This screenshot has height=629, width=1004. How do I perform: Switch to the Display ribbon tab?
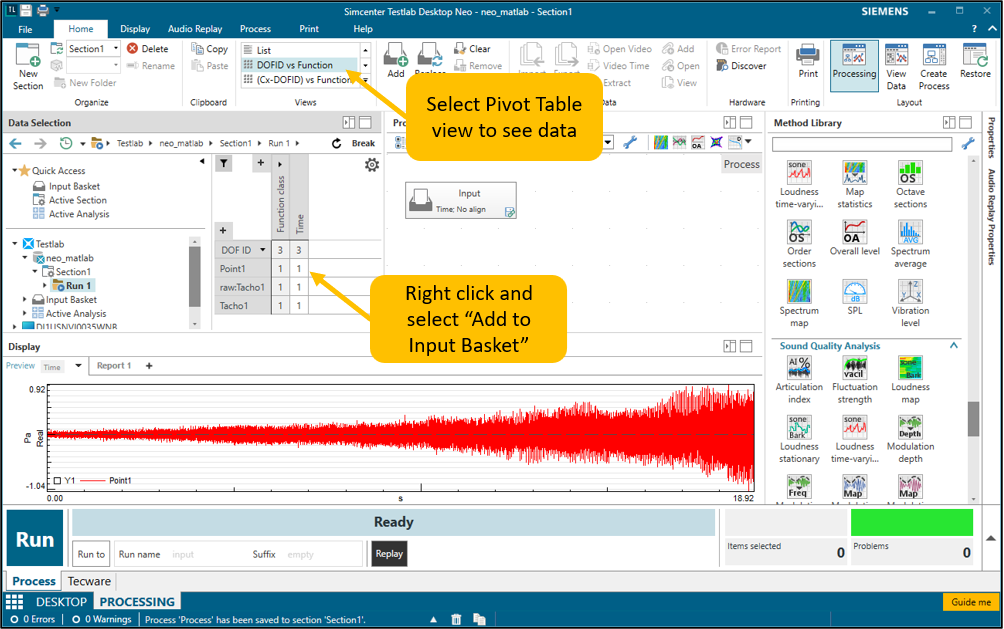tap(134, 29)
